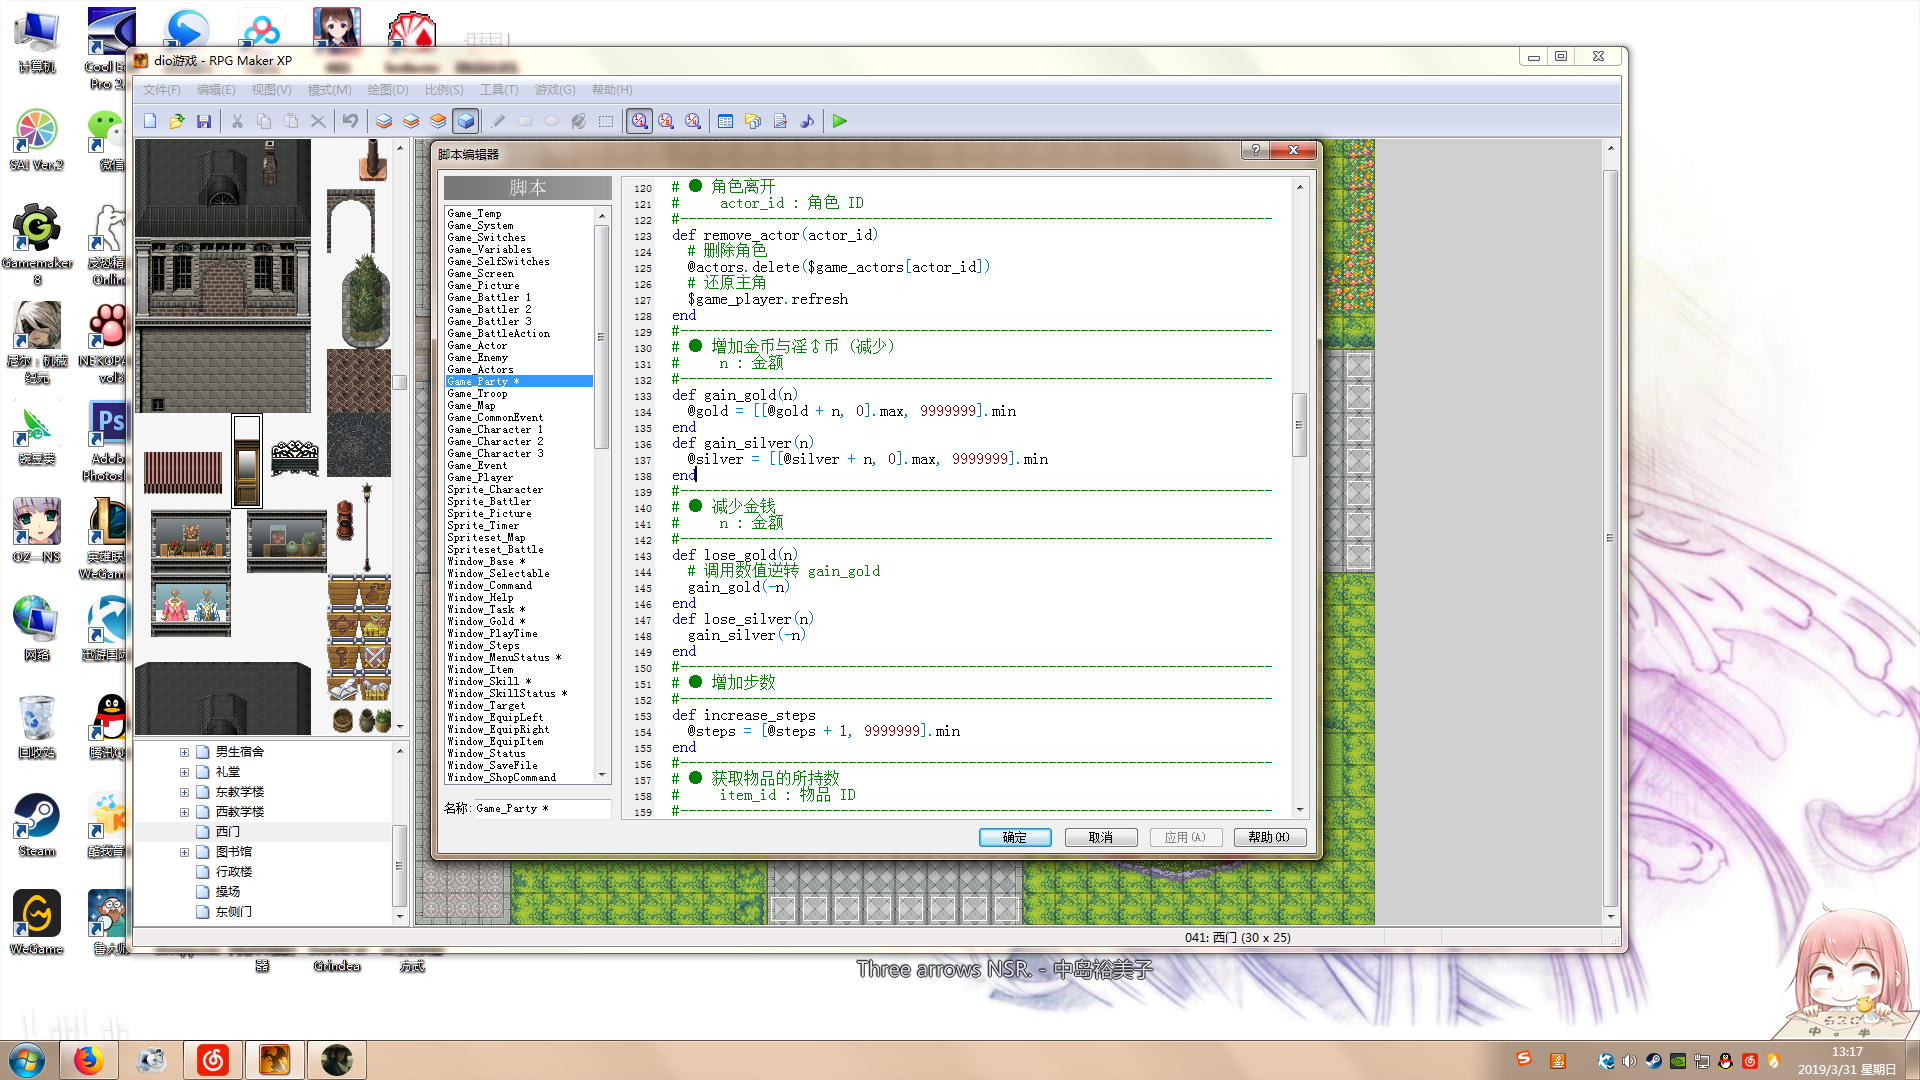Screen dimensions: 1920x1080
Task: Open the script editor toolbar icon
Action: click(780, 121)
